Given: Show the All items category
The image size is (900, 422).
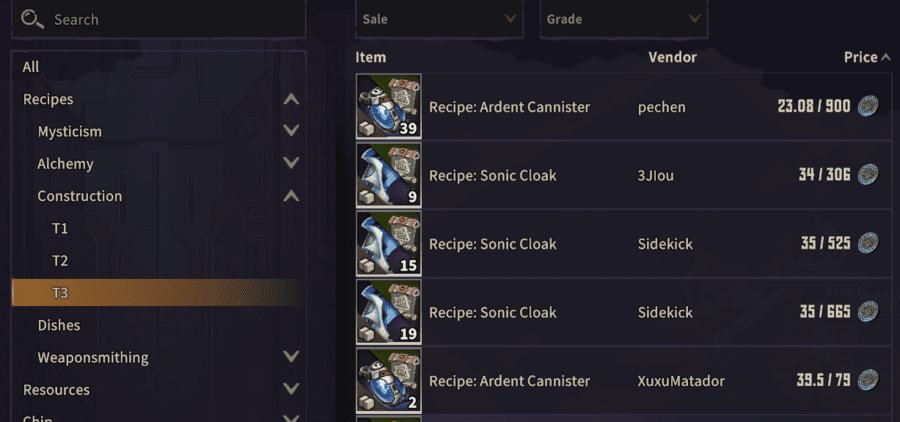Looking at the screenshot, I should 31,67.
